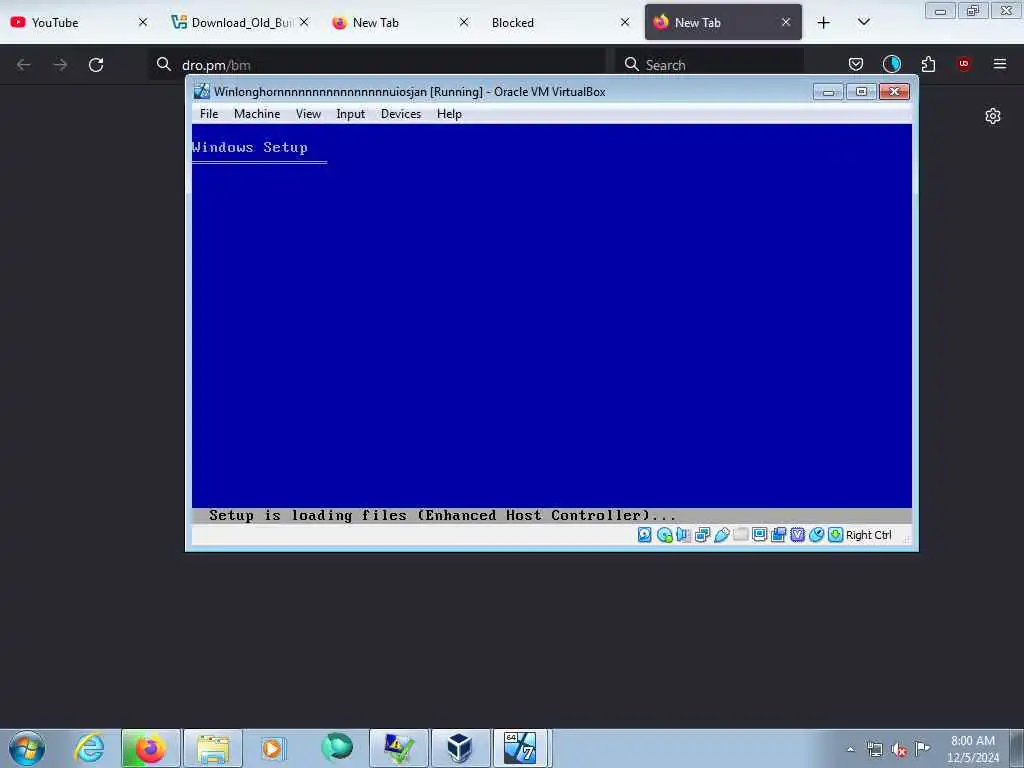Click the display indicator in VirtualBox status bar
Viewport: 1024px width, 768px height.
click(760, 535)
